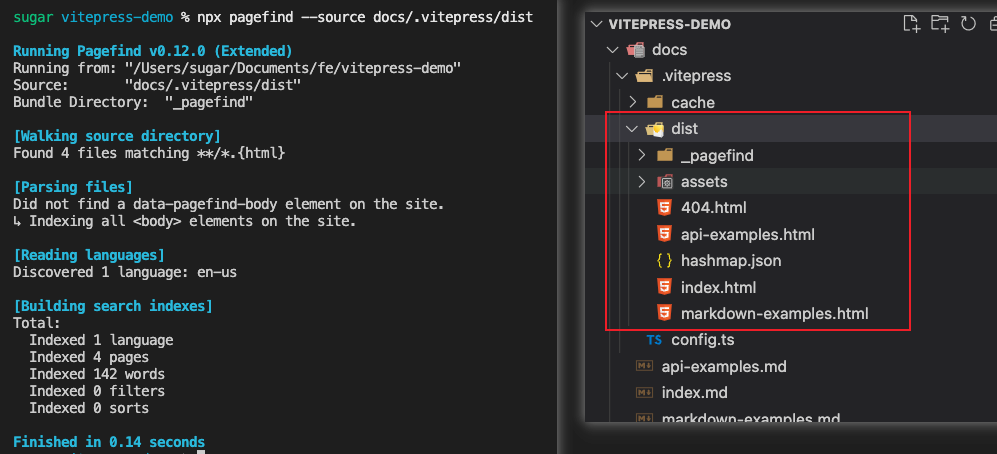Screen dimensions: 997x454
Task: Click "Indexing all <body> elements" terminal line
Action: coord(184,221)
